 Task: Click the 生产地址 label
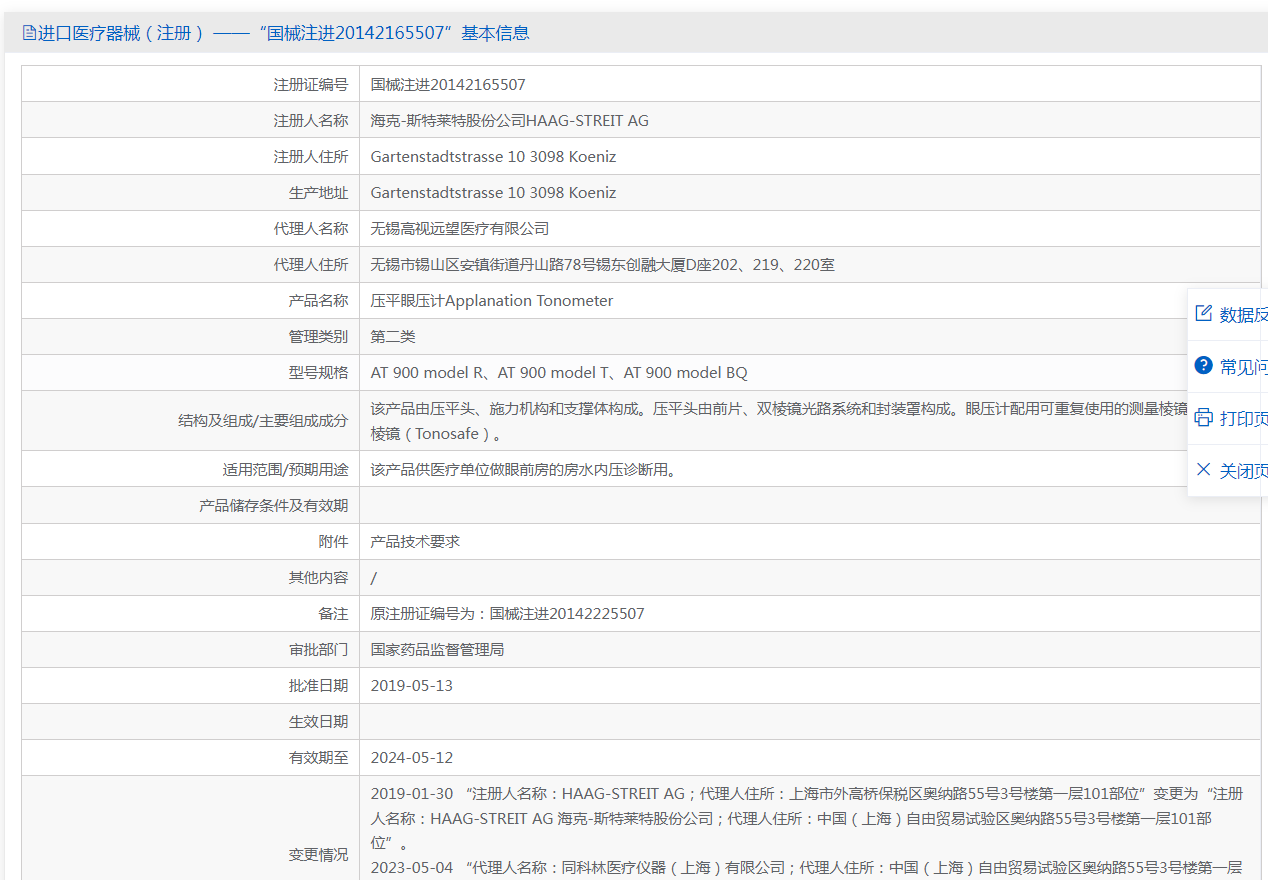tap(319, 193)
